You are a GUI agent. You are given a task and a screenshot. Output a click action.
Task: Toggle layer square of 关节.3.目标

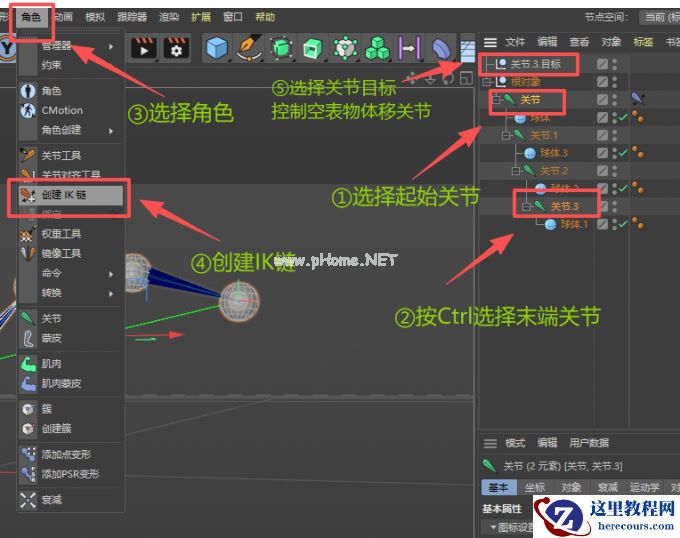click(x=602, y=64)
